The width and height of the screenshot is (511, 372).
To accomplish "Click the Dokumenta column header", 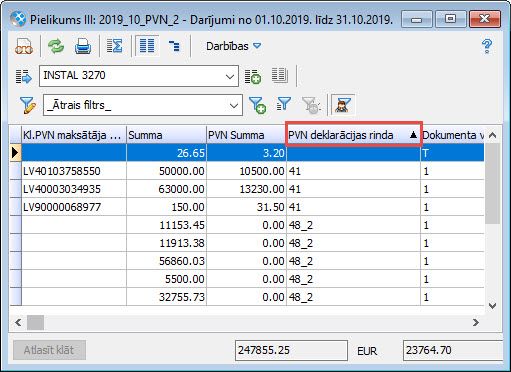I will pos(452,135).
